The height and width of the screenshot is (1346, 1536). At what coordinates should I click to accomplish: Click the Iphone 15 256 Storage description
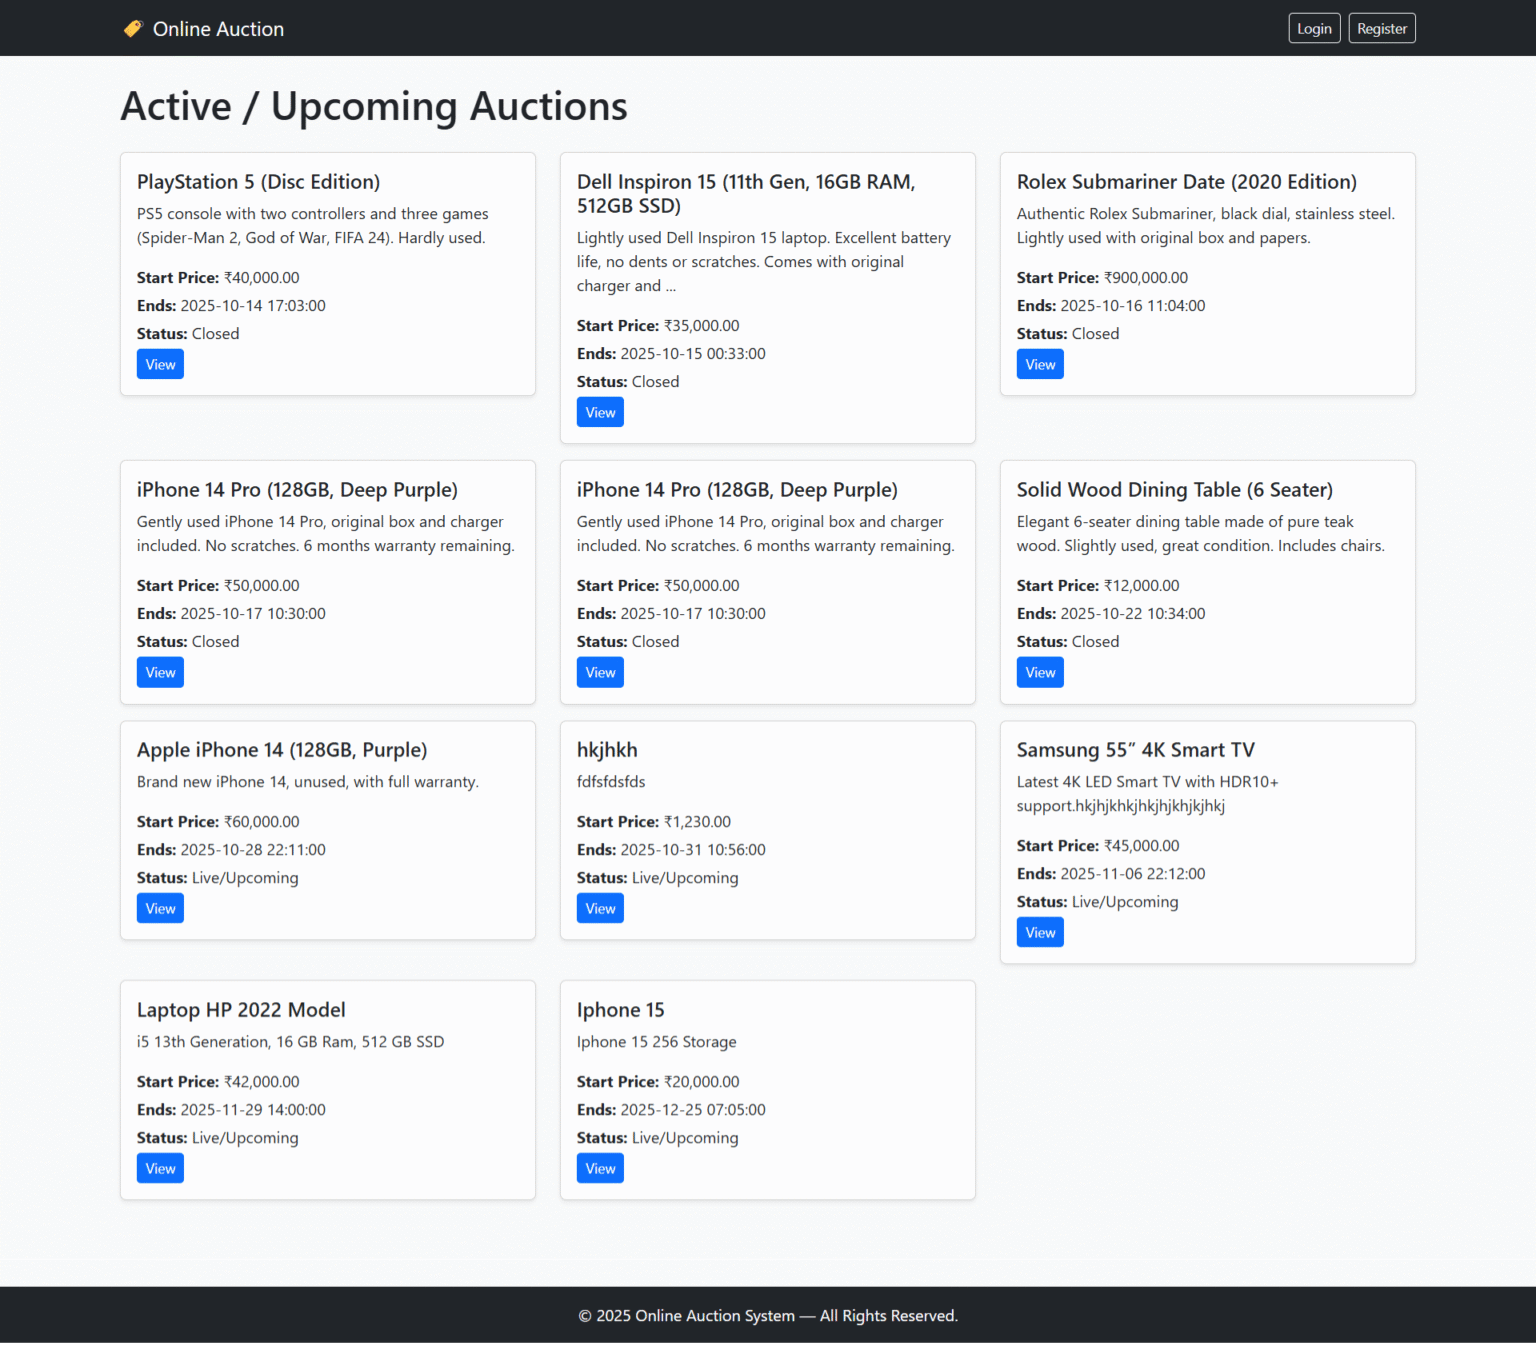[657, 1042]
